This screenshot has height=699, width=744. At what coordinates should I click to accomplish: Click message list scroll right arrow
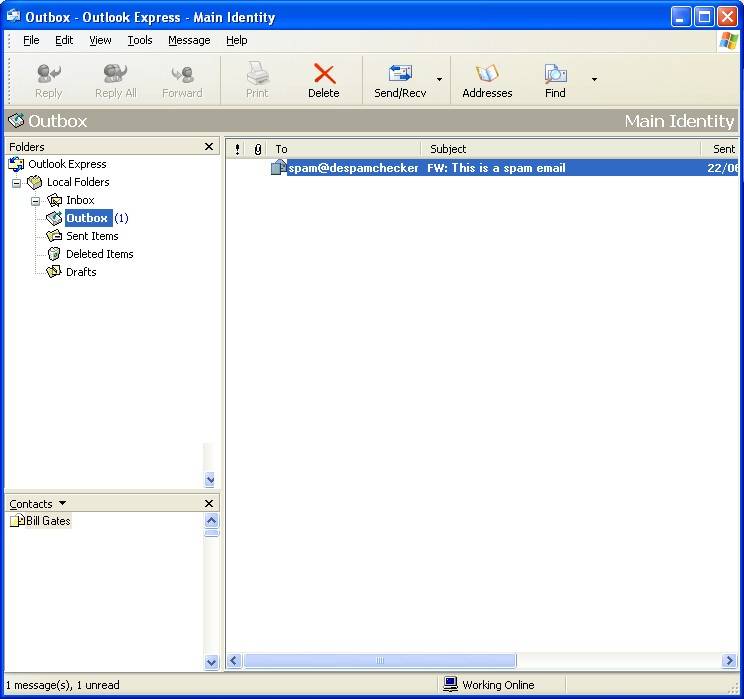(729, 661)
